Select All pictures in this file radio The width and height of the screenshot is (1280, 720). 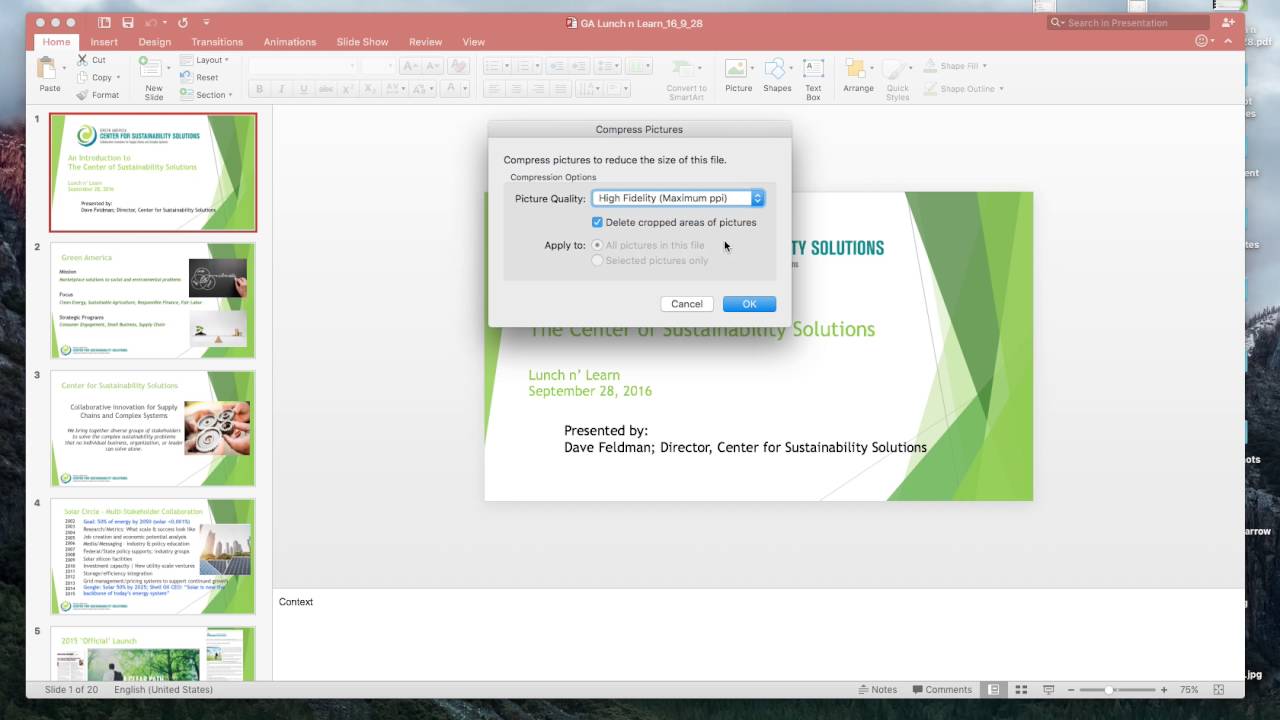[597, 245]
